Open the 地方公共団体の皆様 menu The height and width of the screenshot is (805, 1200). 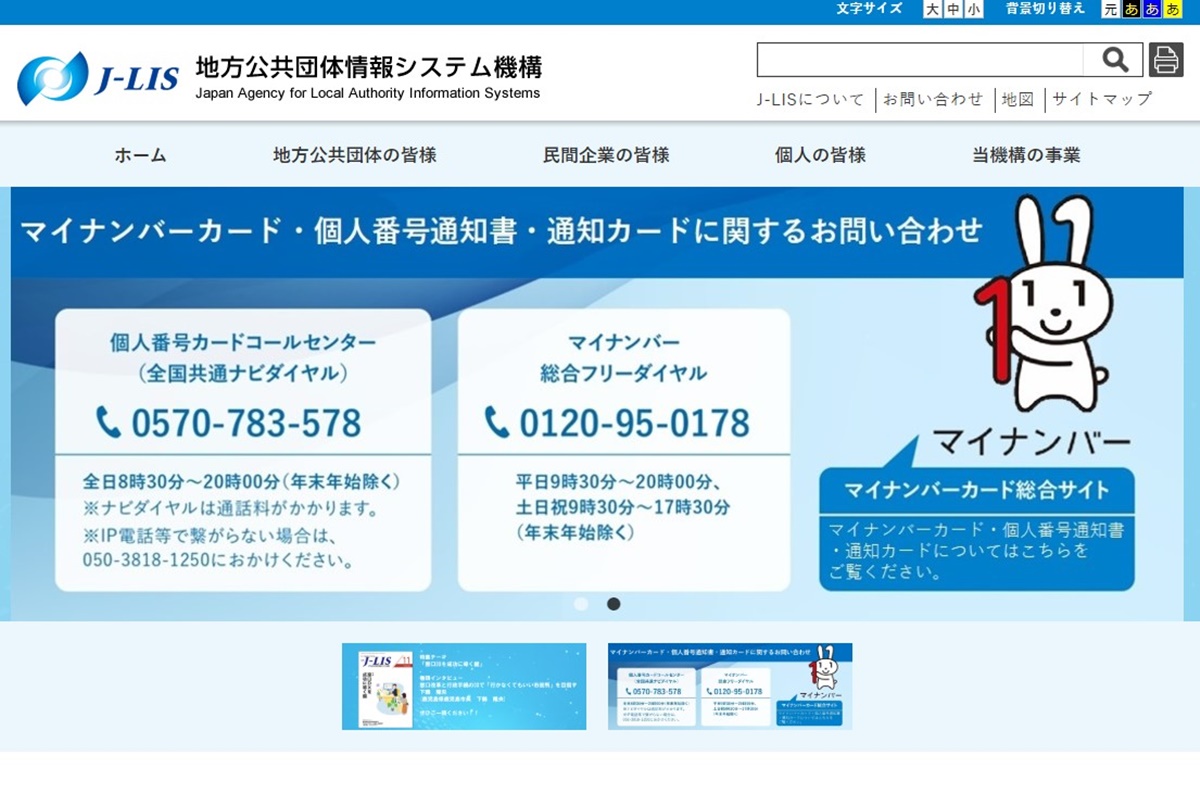(355, 155)
